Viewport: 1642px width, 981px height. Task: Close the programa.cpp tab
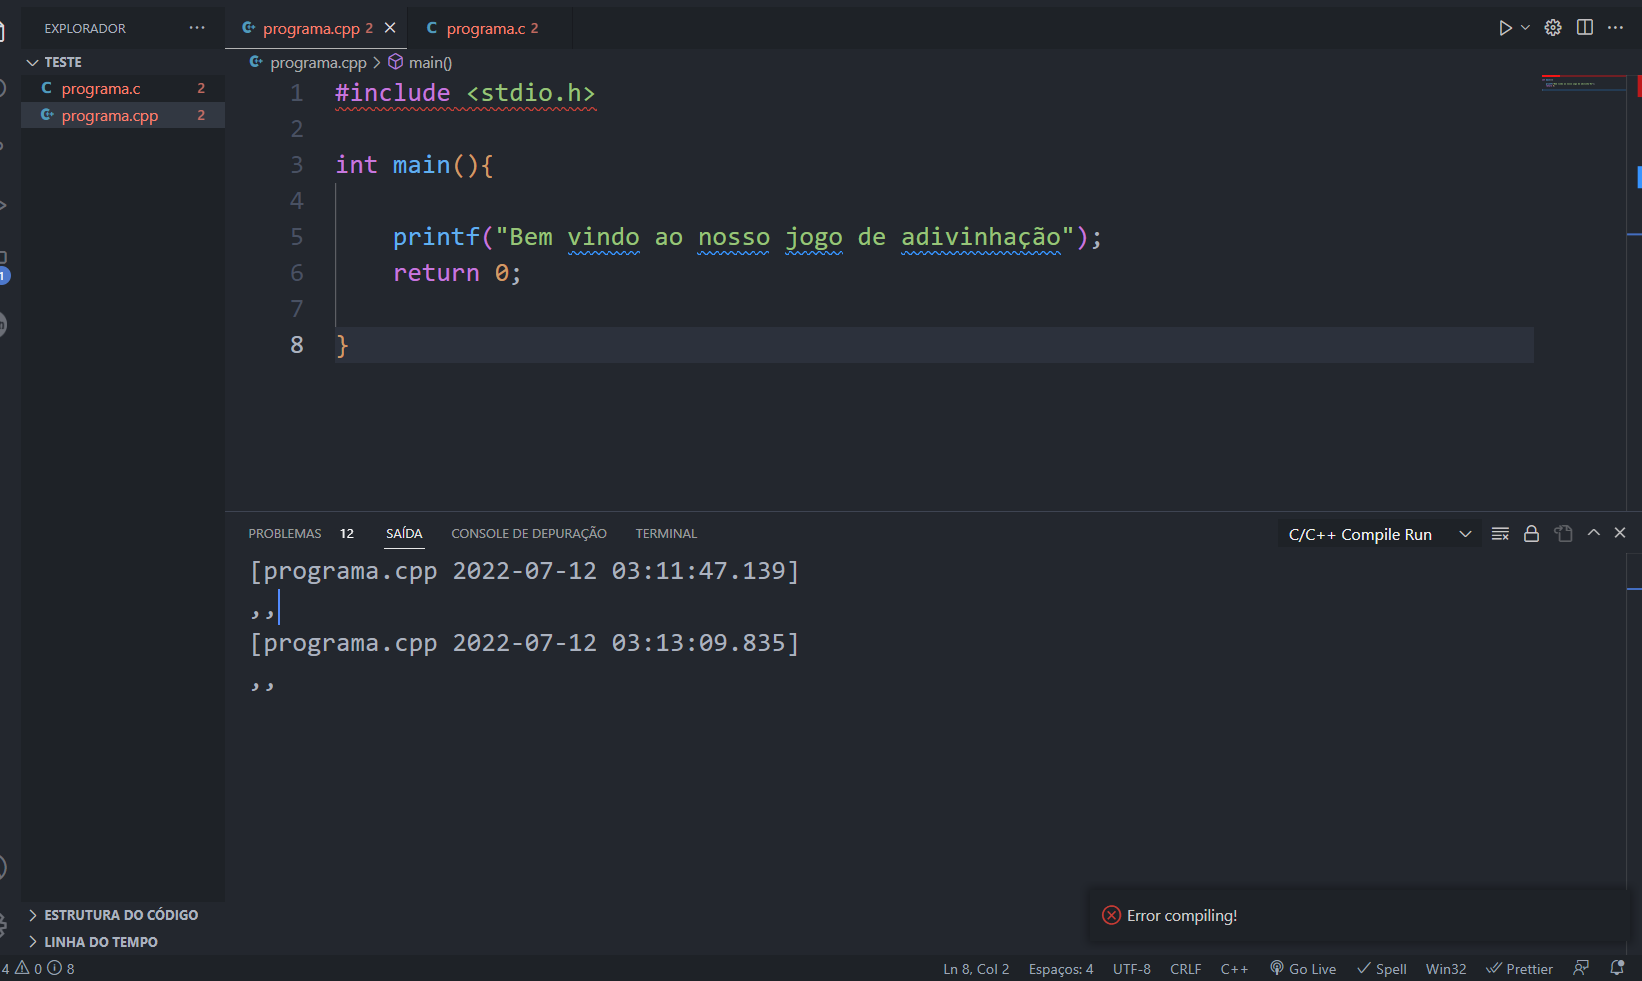(390, 28)
